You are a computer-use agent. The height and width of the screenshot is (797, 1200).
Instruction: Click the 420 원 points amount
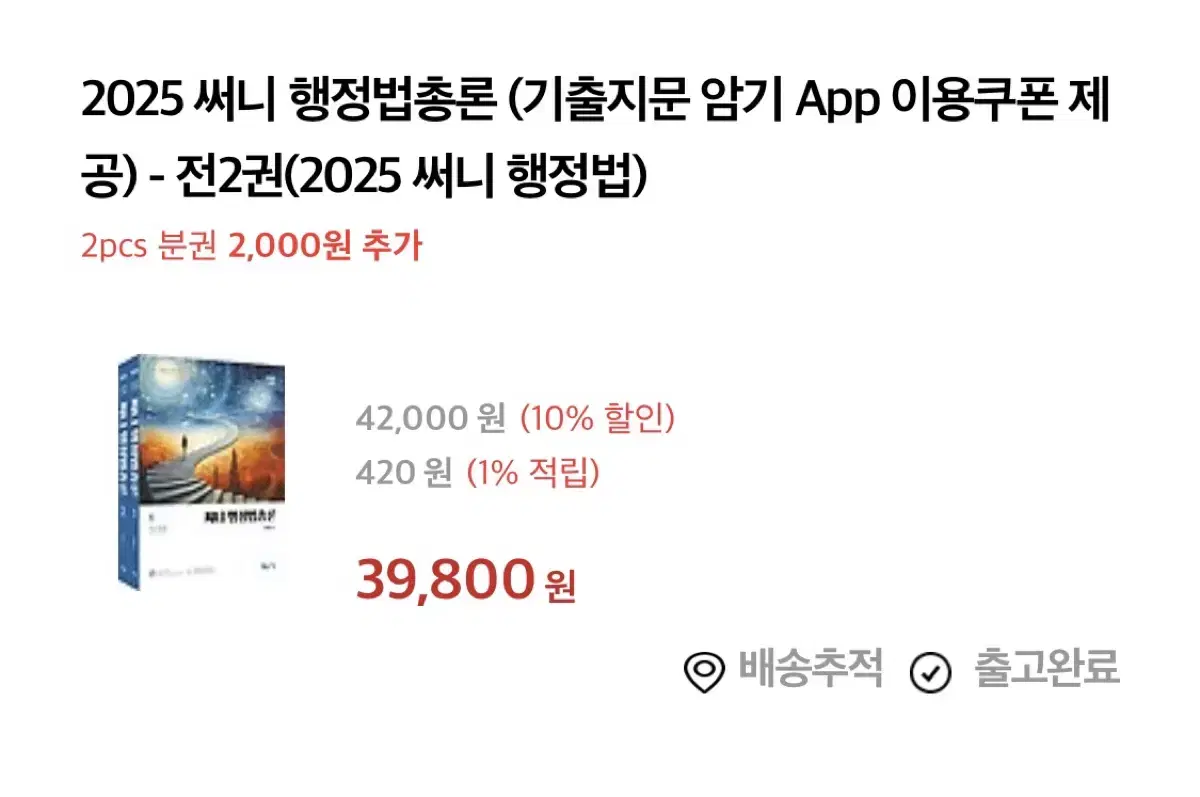click(405, 471)
